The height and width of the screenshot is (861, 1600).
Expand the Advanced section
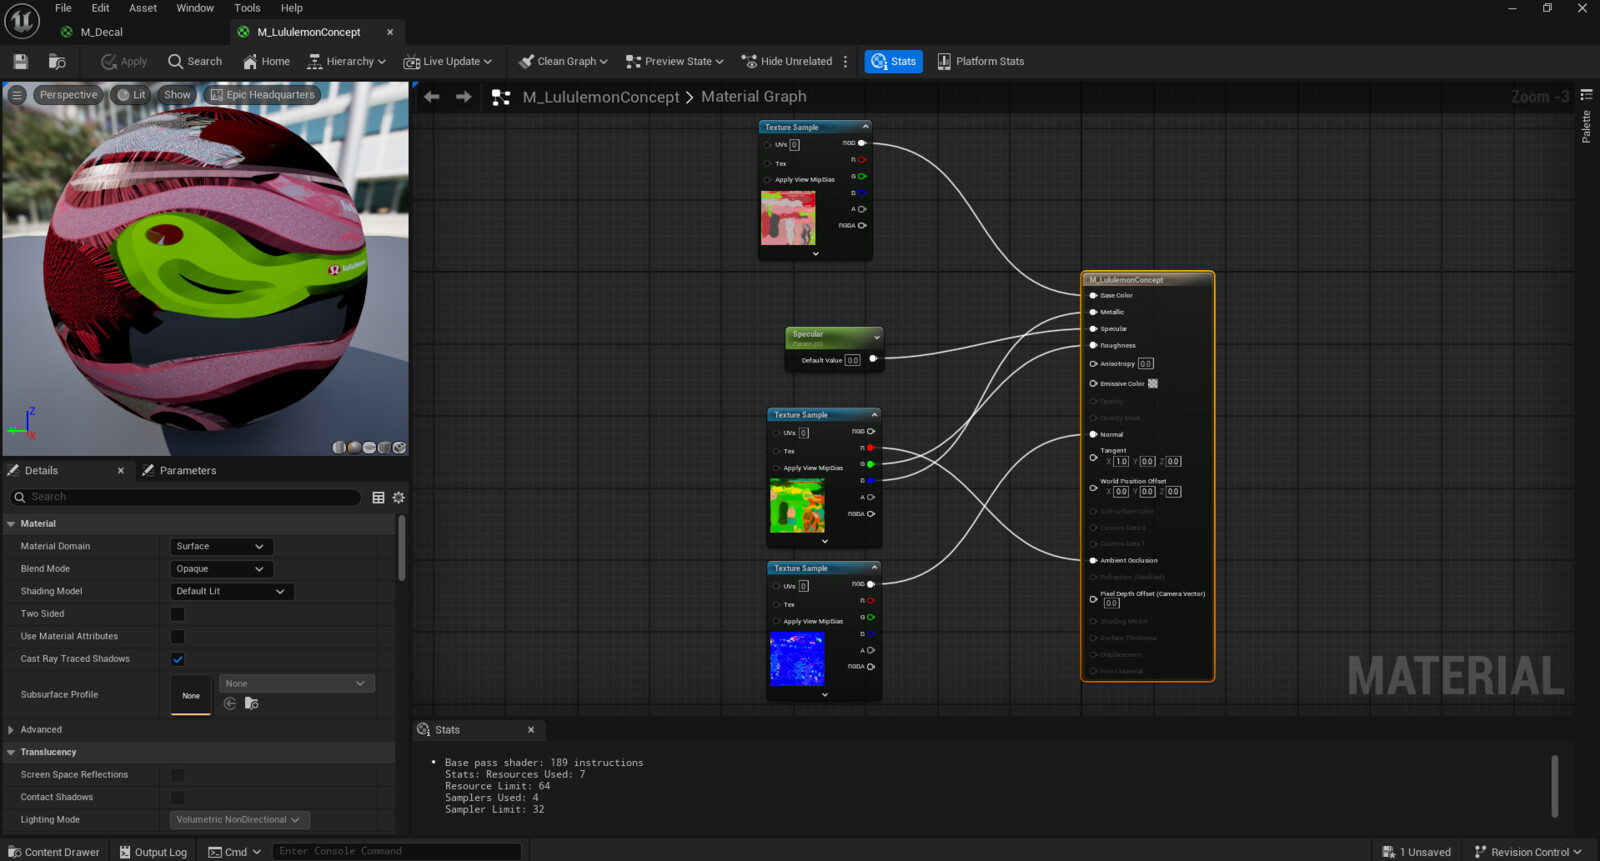[x=11, y=730]
